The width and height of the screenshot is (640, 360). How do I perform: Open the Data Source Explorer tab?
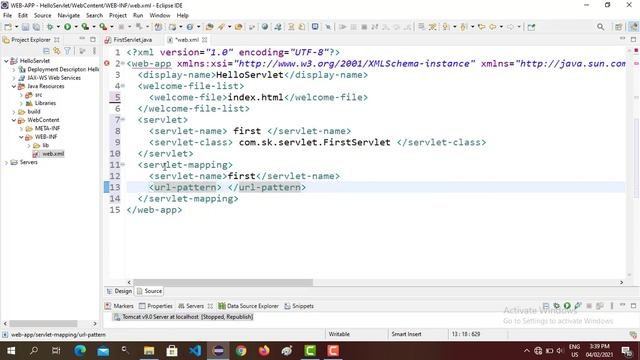point(248,306)
